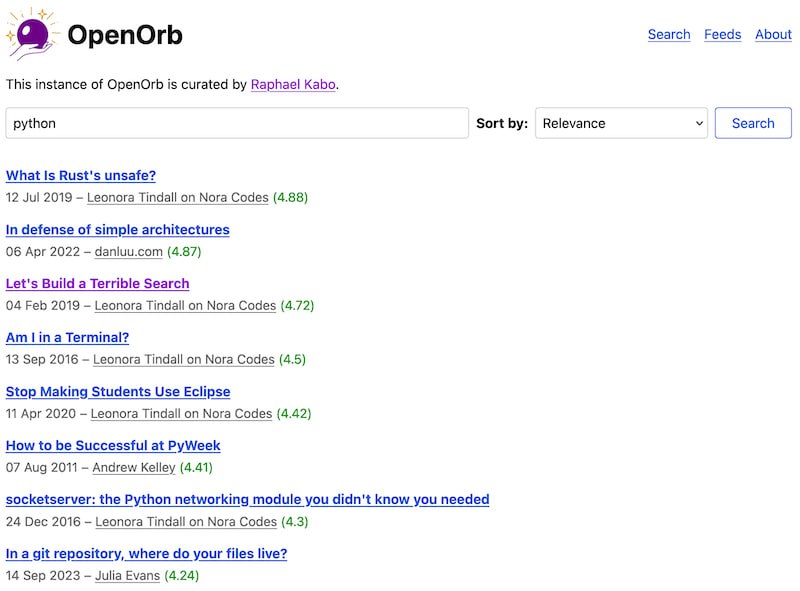The height and width of the screenshot is (591, 800).
Task: Open In defense of simple architectures
Action: click(x=118, y=229)
